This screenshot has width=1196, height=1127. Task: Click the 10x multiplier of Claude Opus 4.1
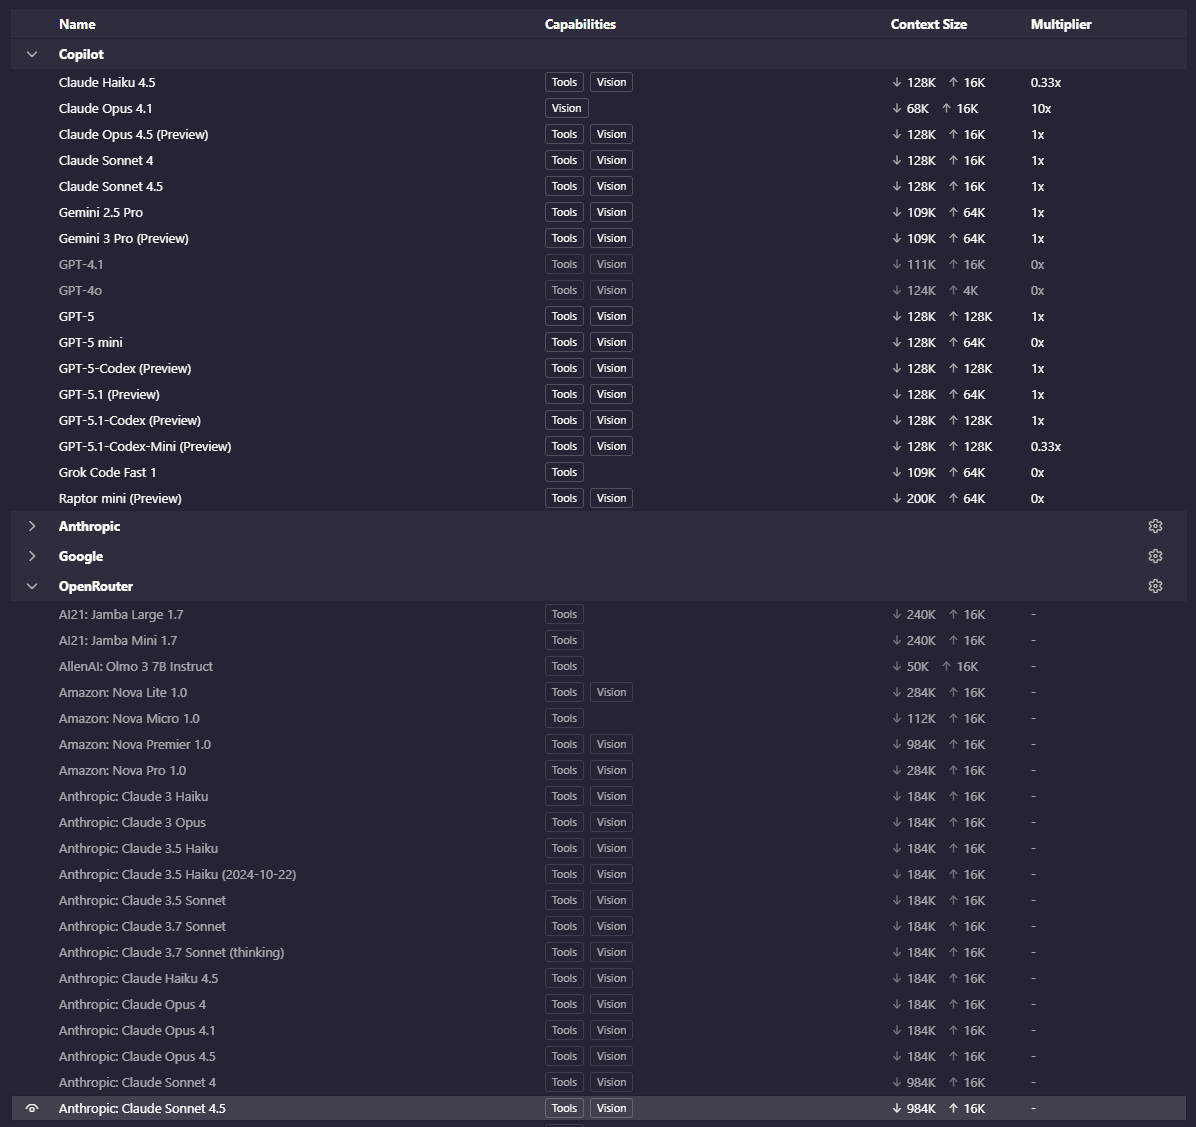point(1040,108)
